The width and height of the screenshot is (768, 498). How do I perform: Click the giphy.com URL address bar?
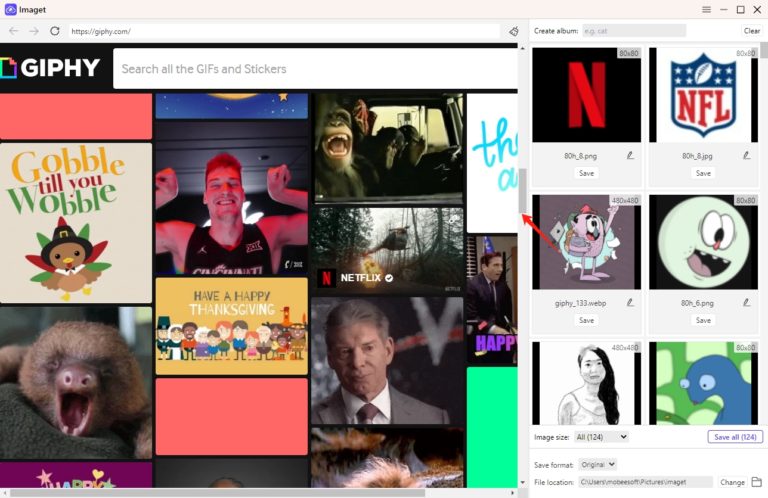click(x=284, y=31)
